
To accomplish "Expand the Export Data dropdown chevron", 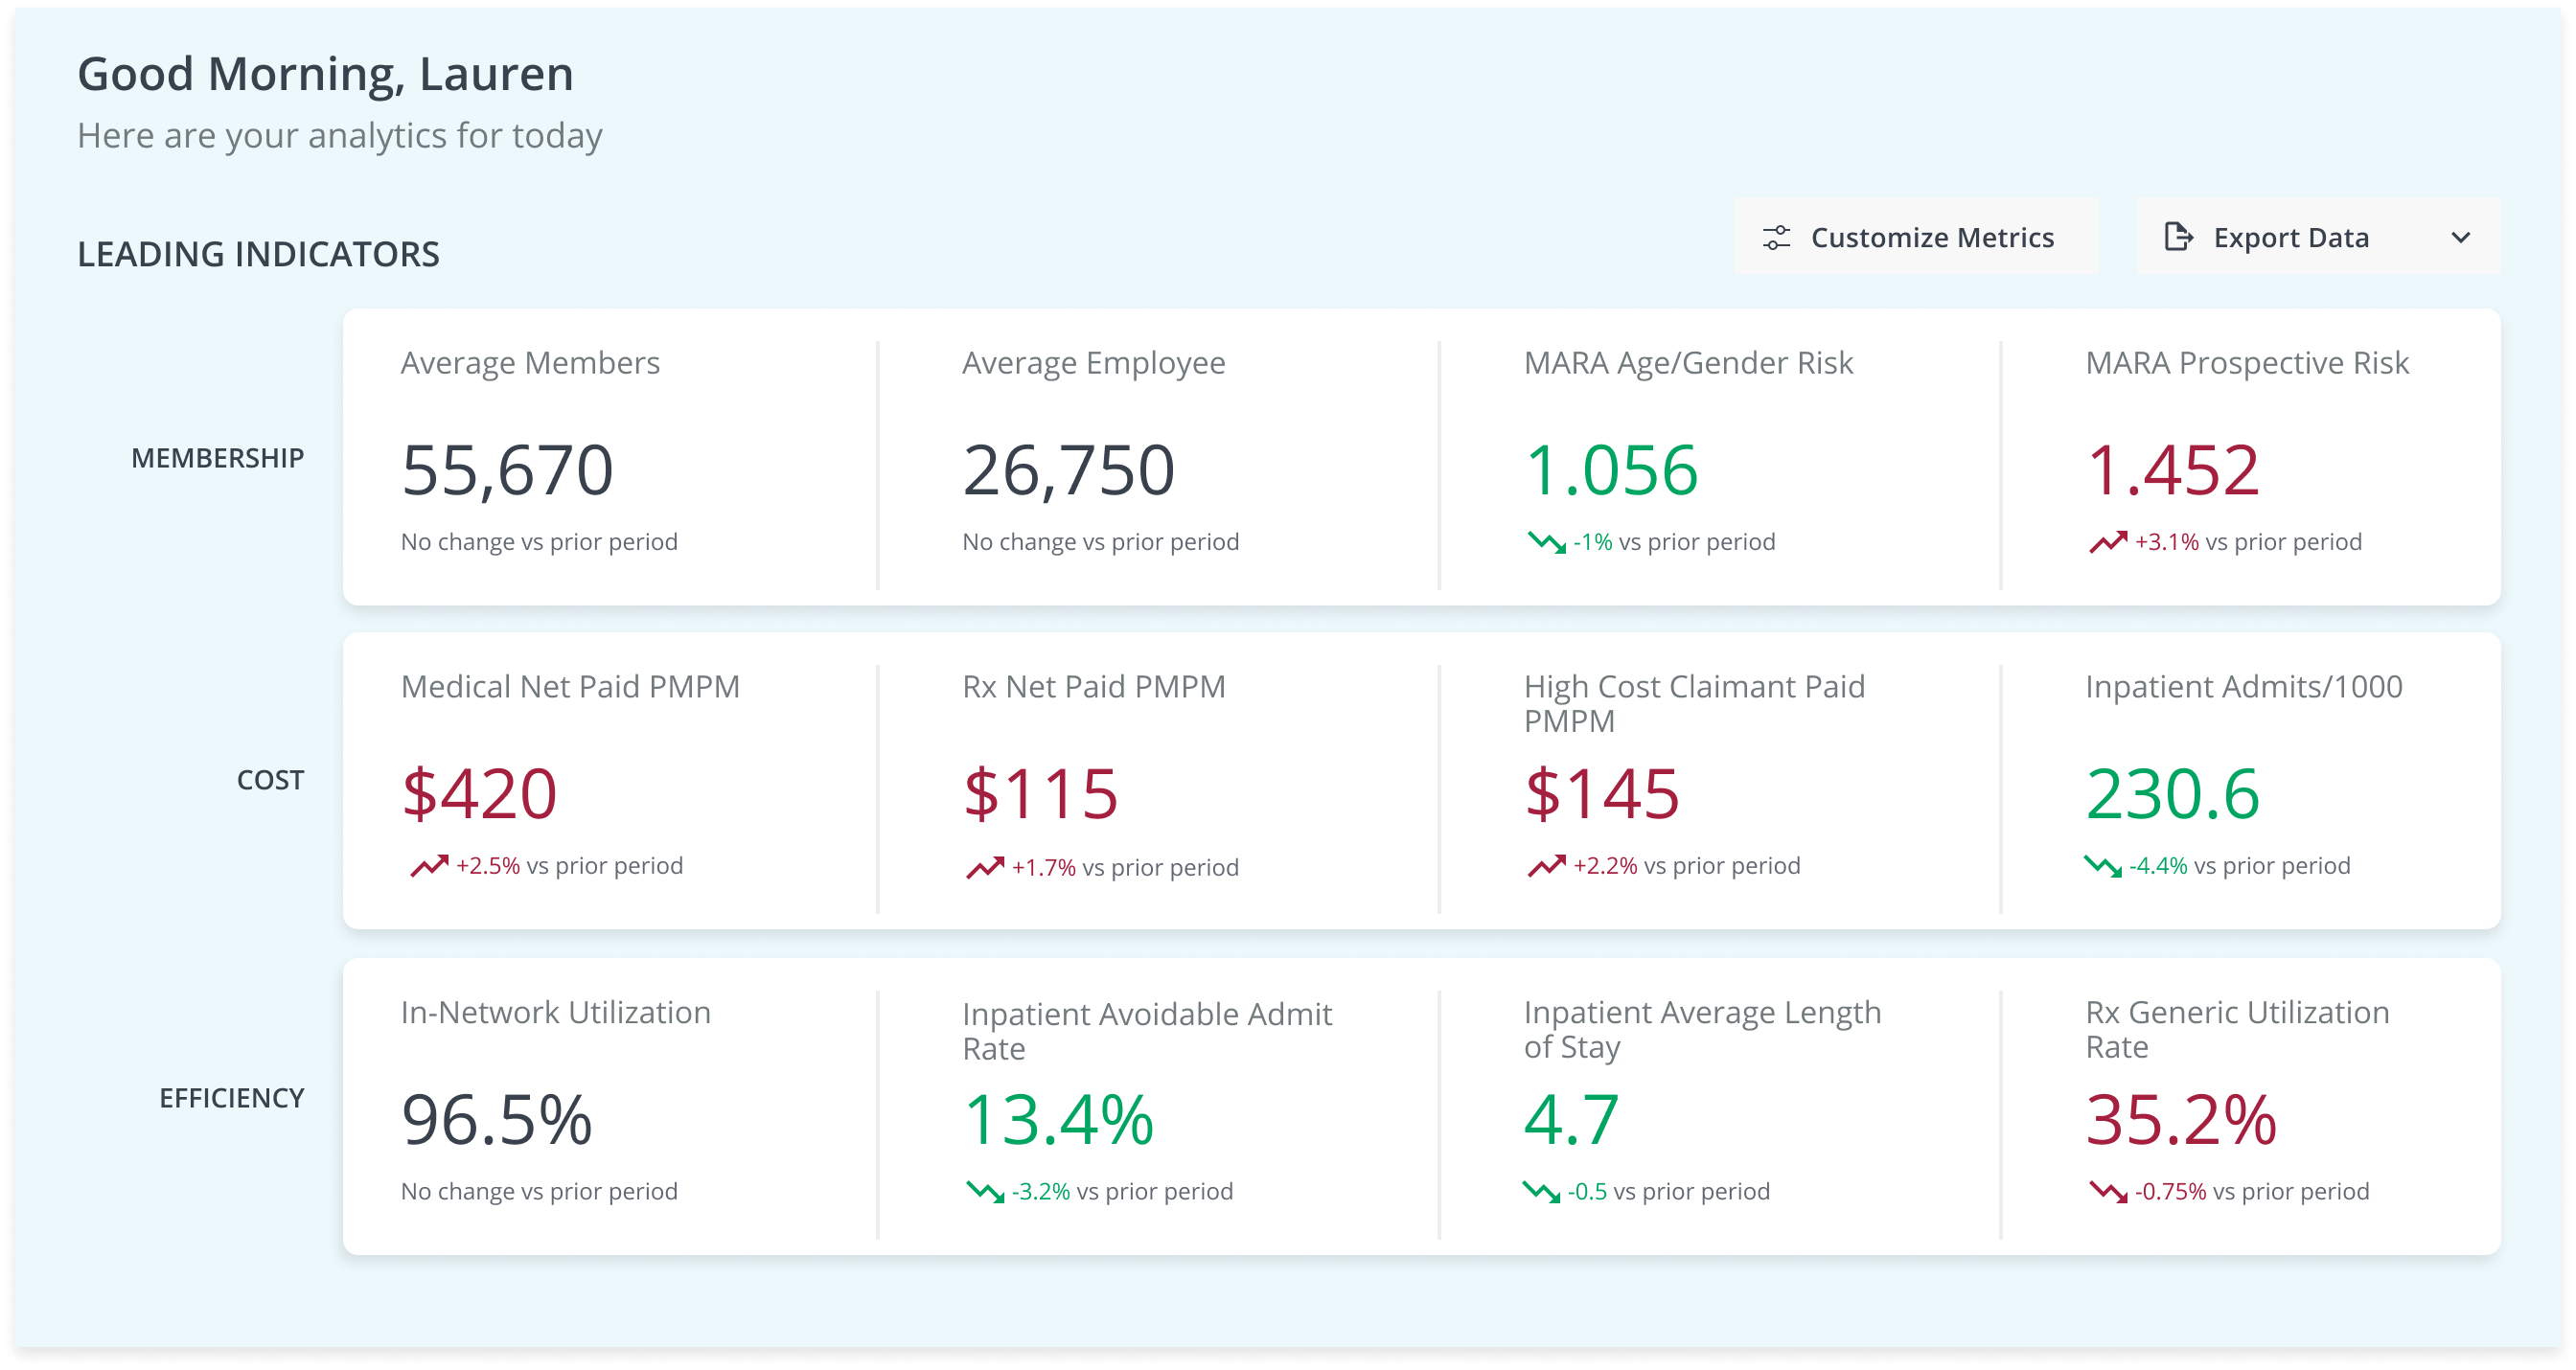I will point(2461,238).
